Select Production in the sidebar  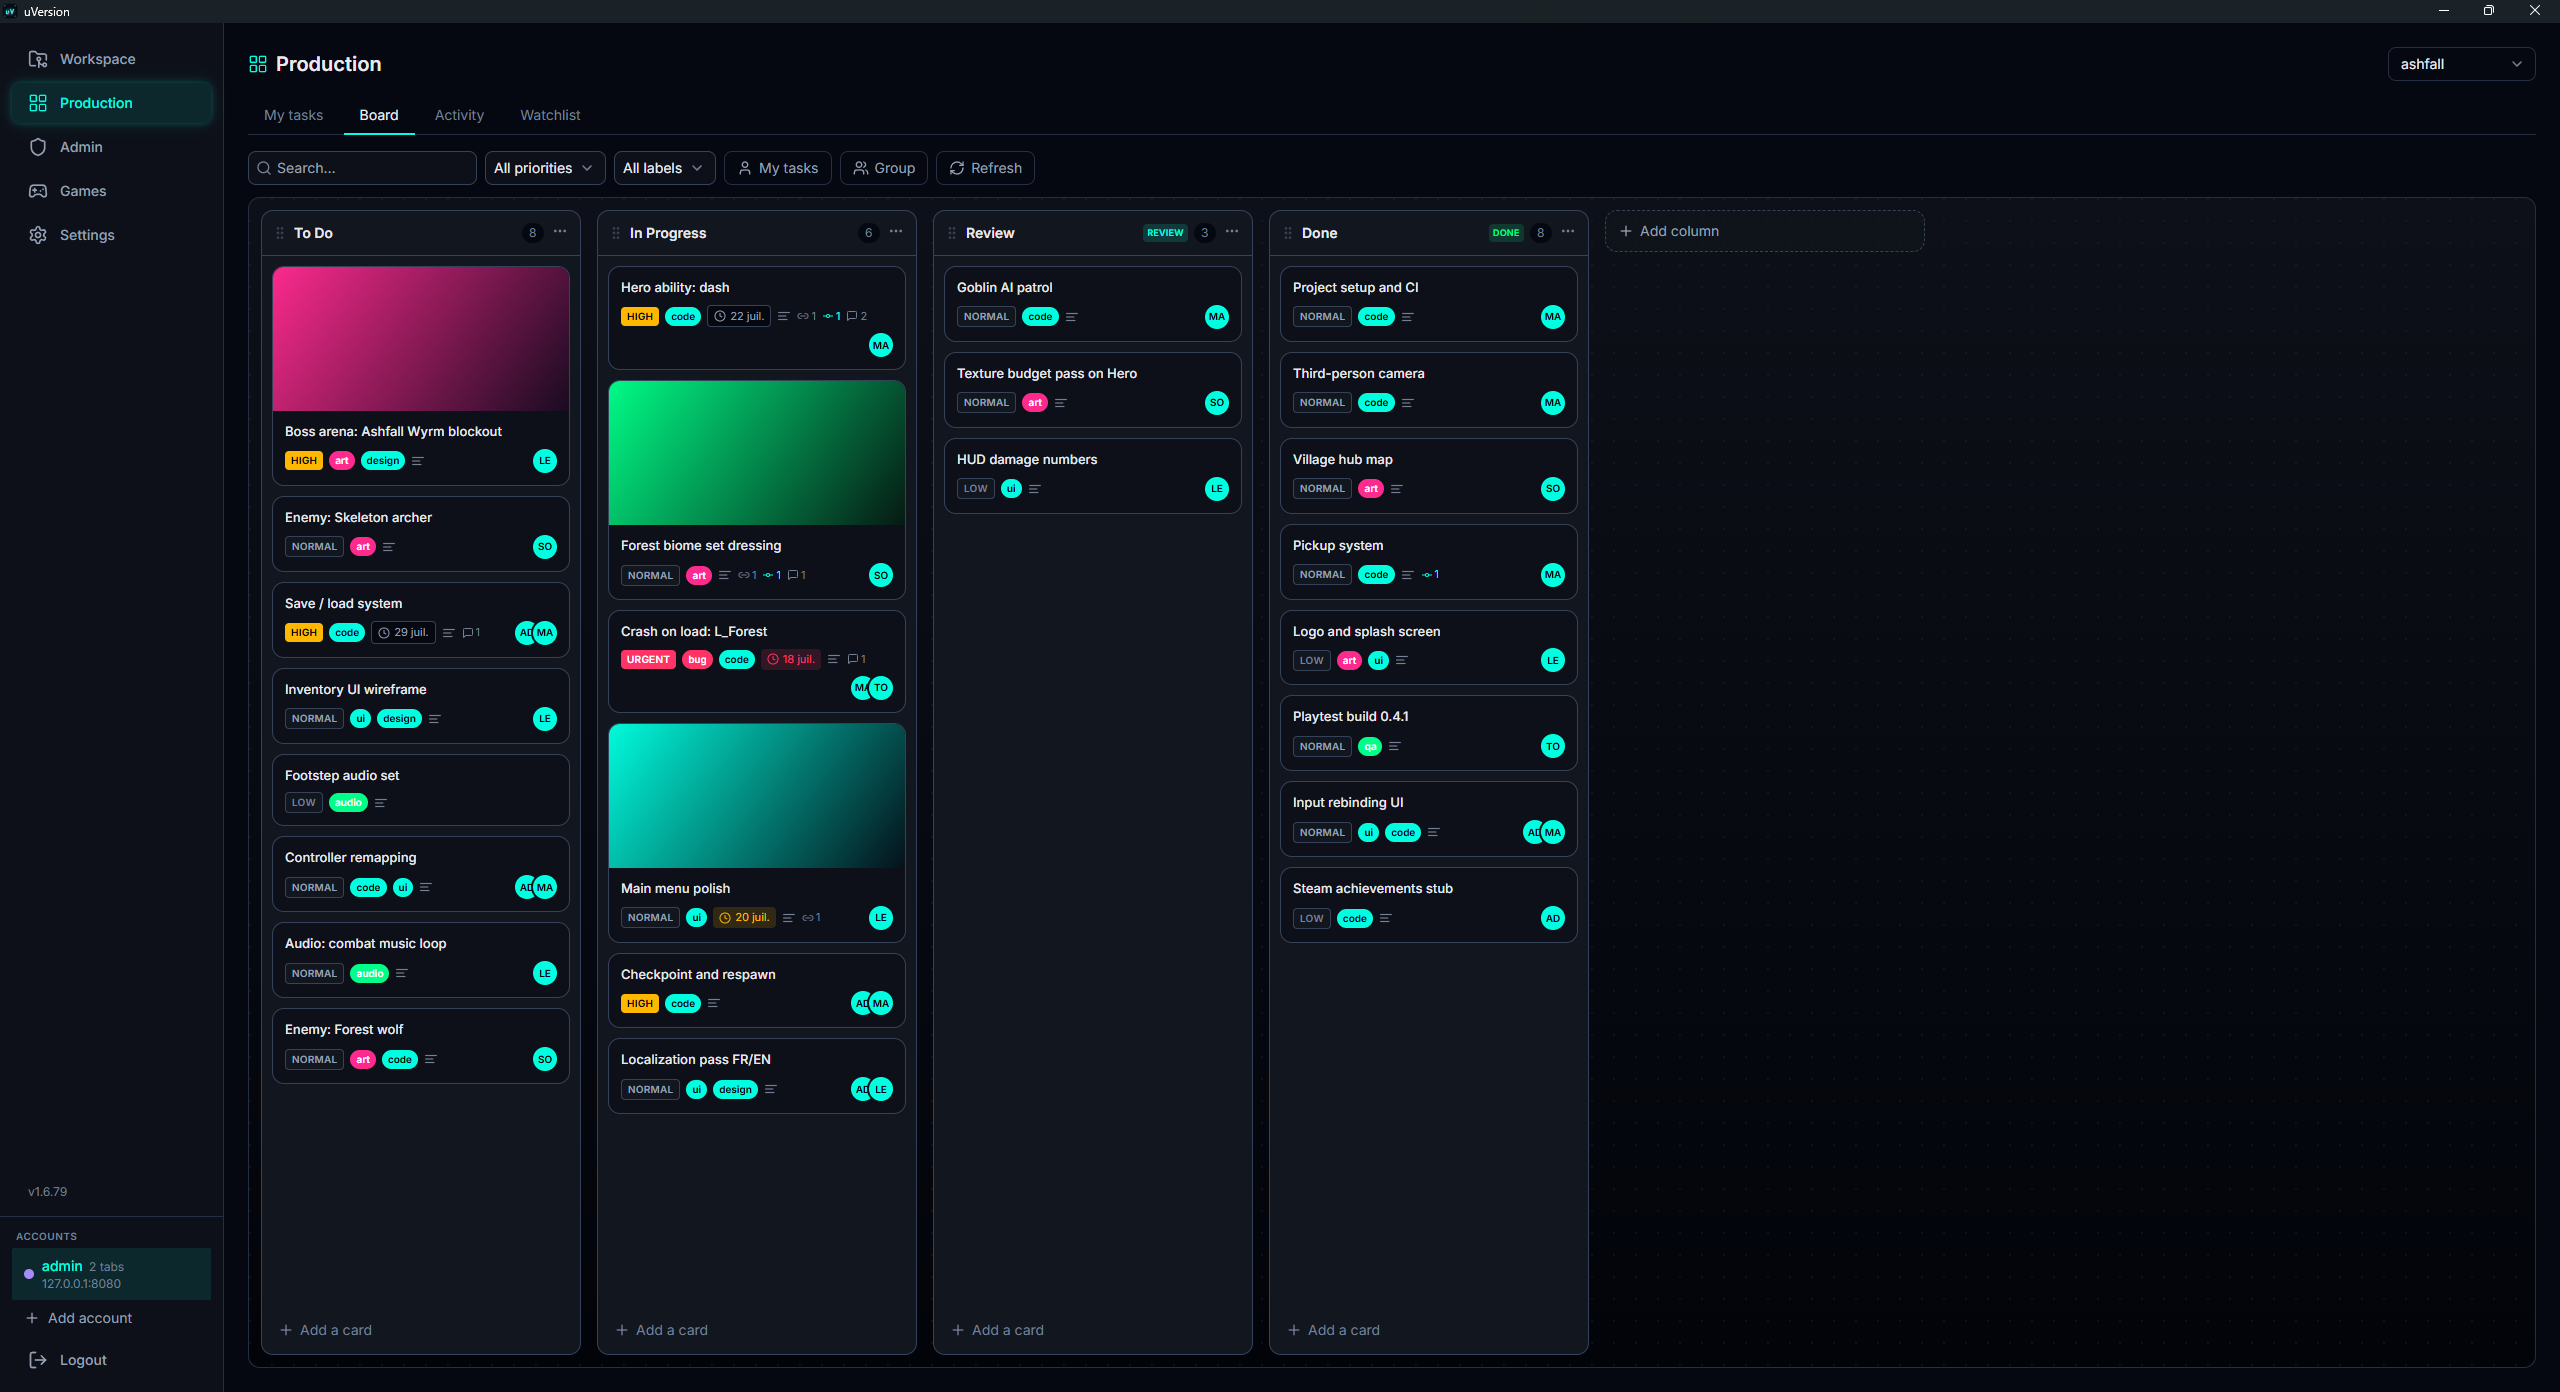pos(111,103)
